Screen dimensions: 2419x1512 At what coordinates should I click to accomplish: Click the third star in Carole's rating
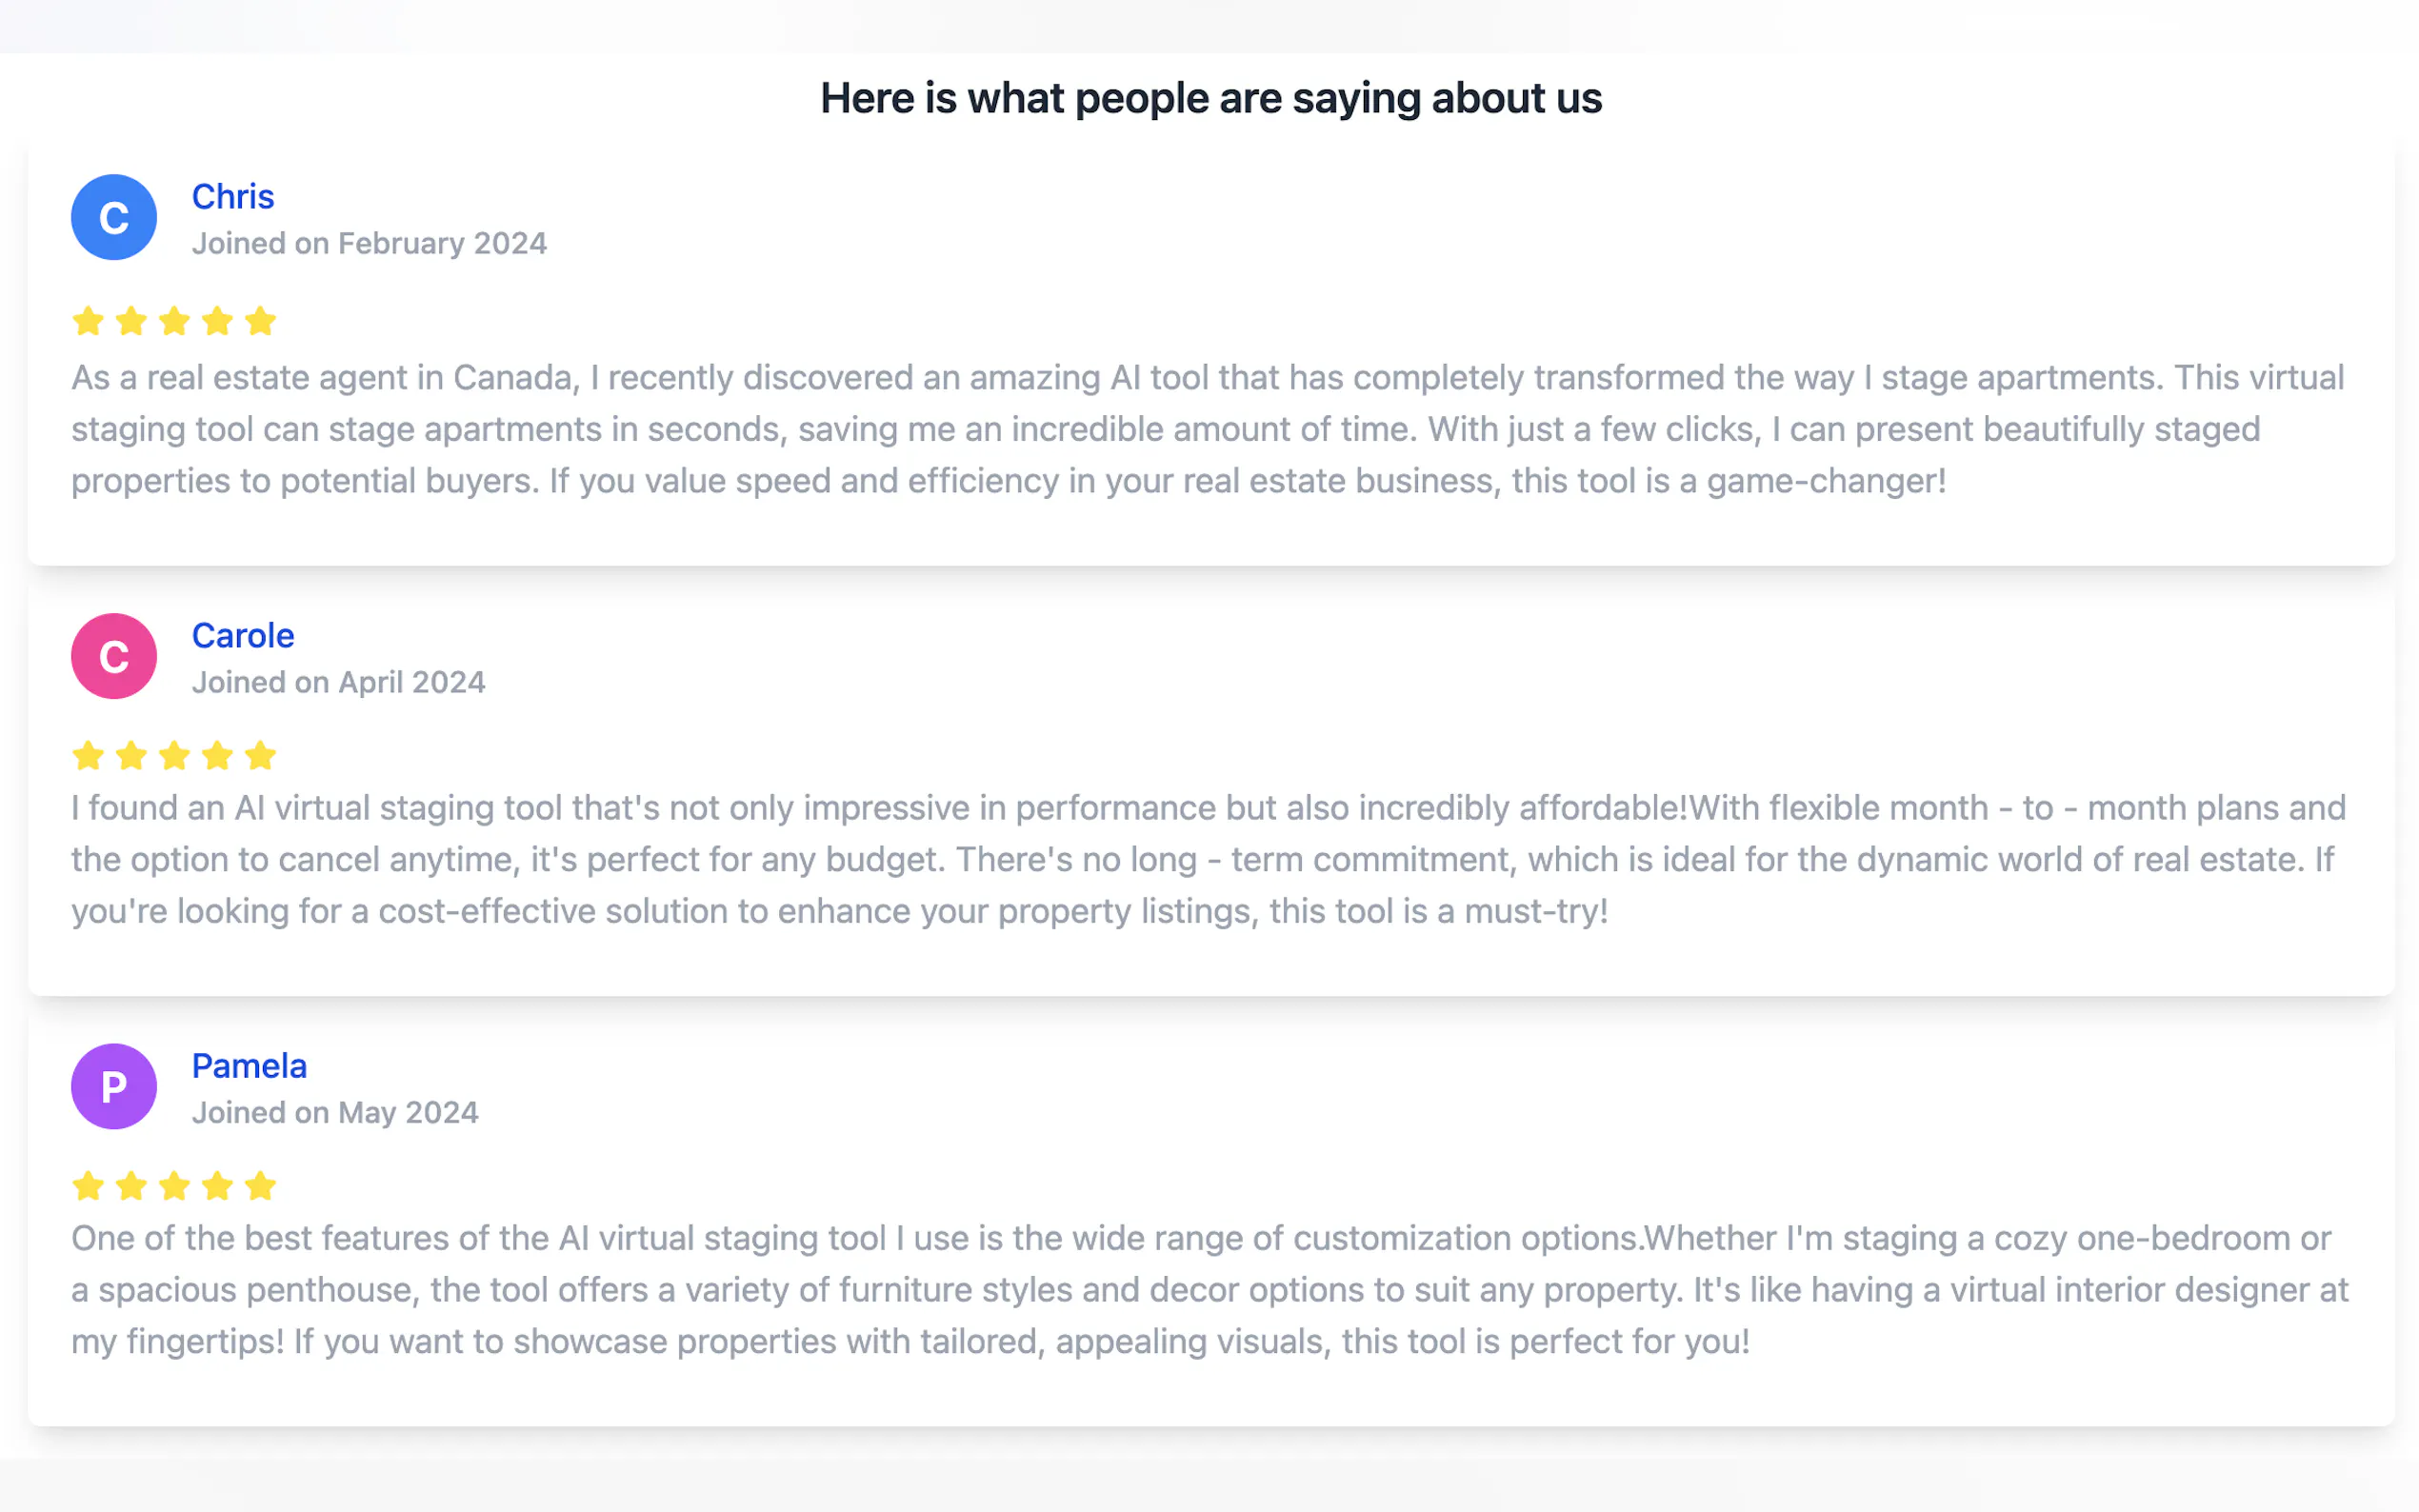174,756
